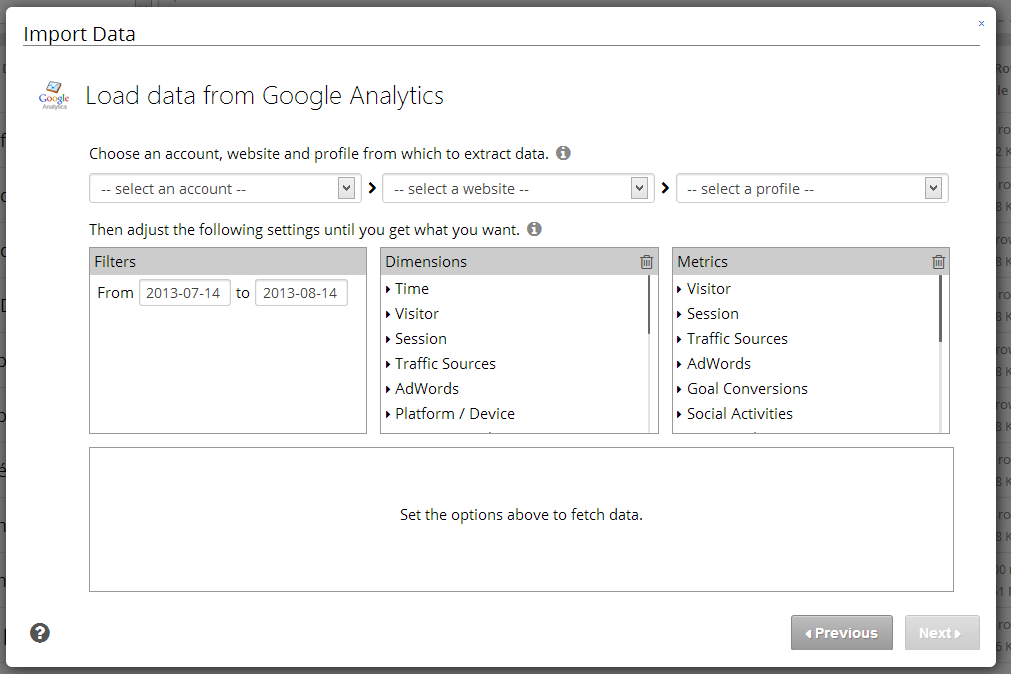Click the Metrics panel header label
The image size is (1011, 674).
click(702, 262)
